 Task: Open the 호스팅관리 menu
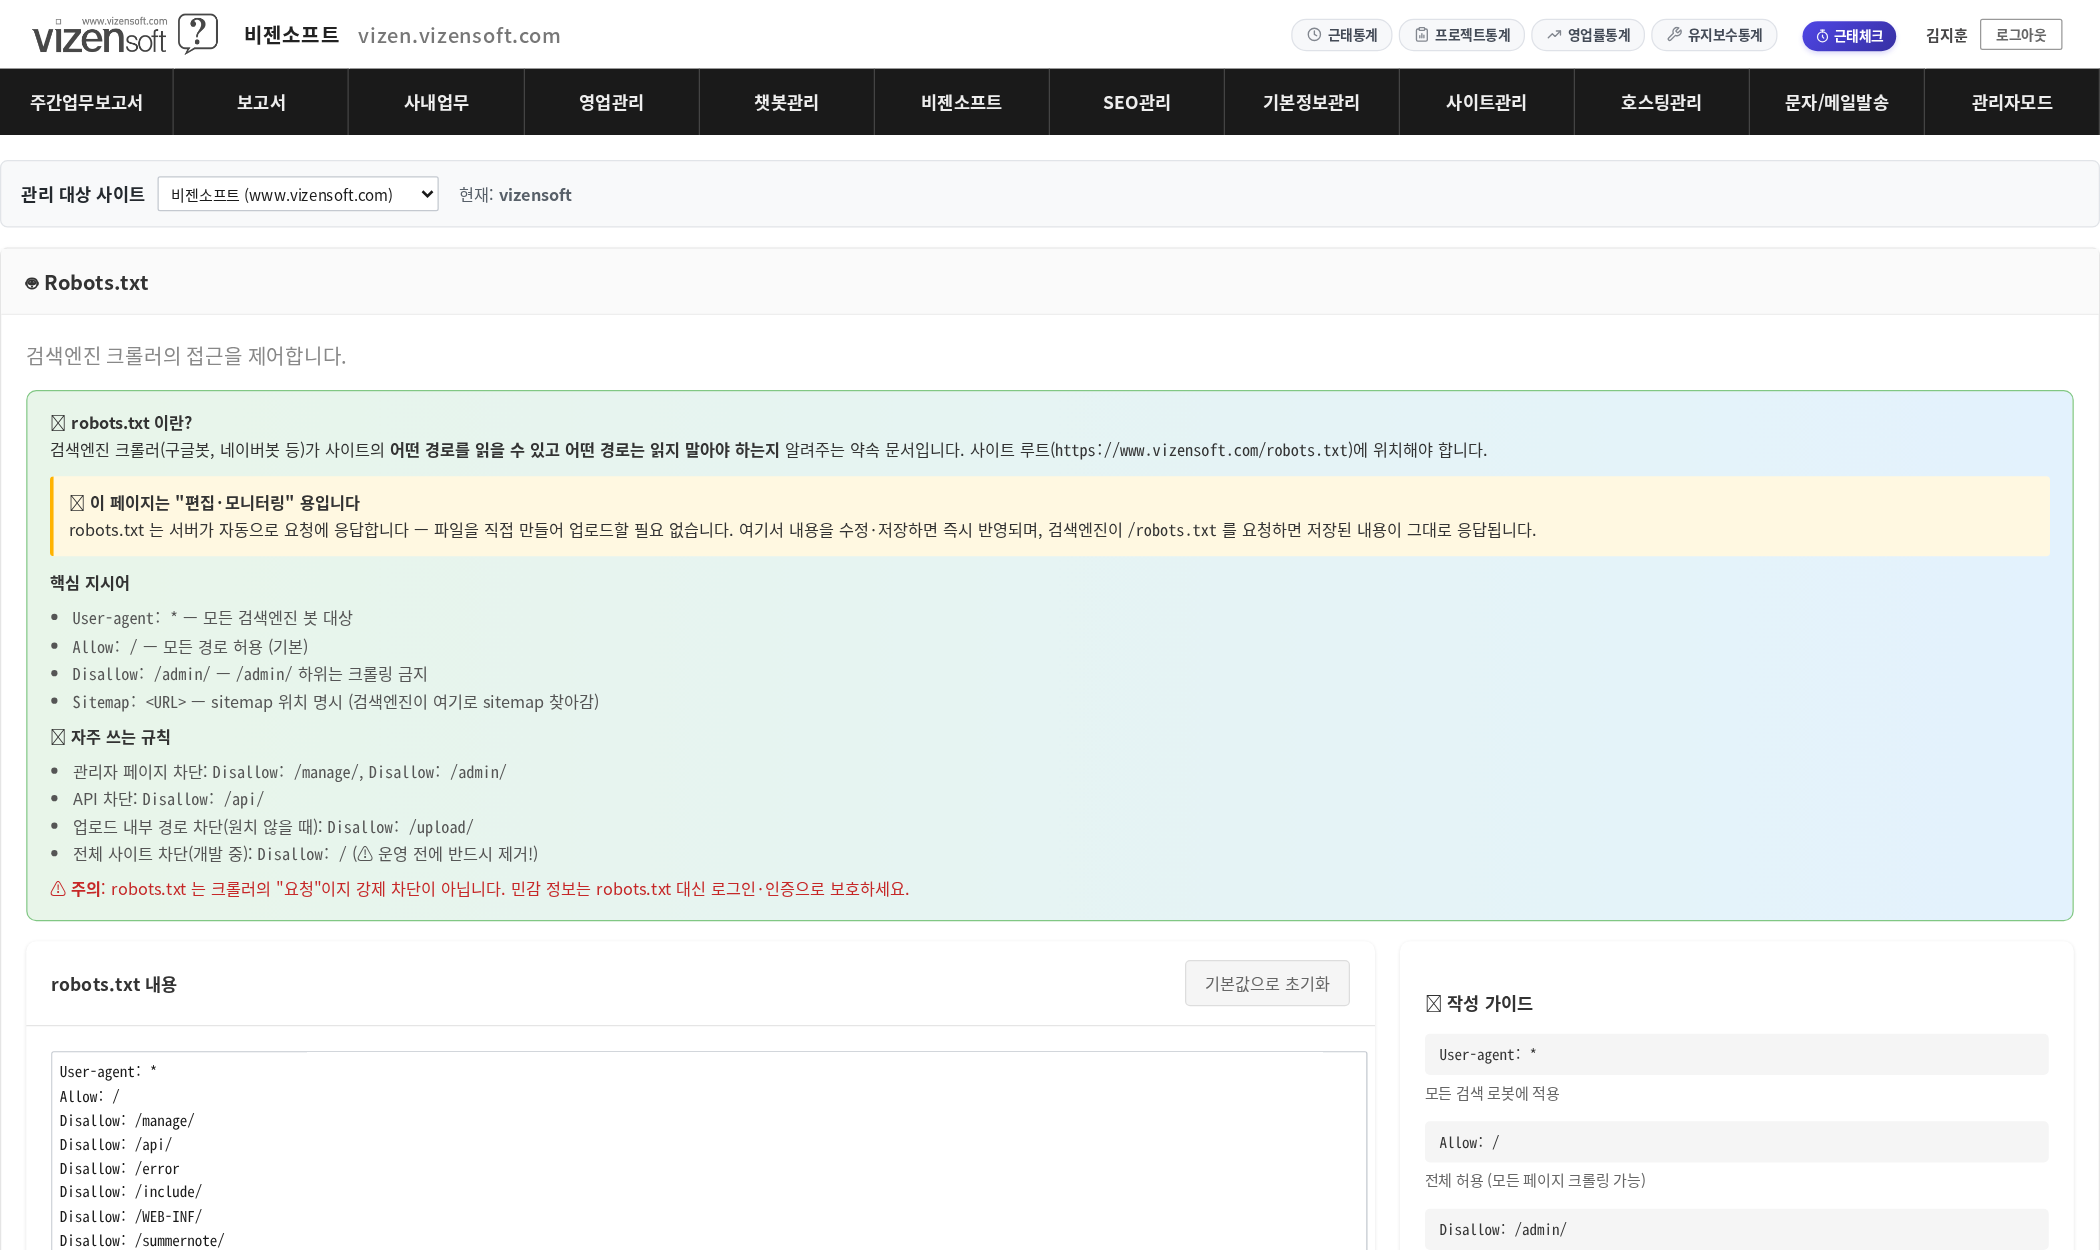pyautogui.click(x=1661, y=102)
